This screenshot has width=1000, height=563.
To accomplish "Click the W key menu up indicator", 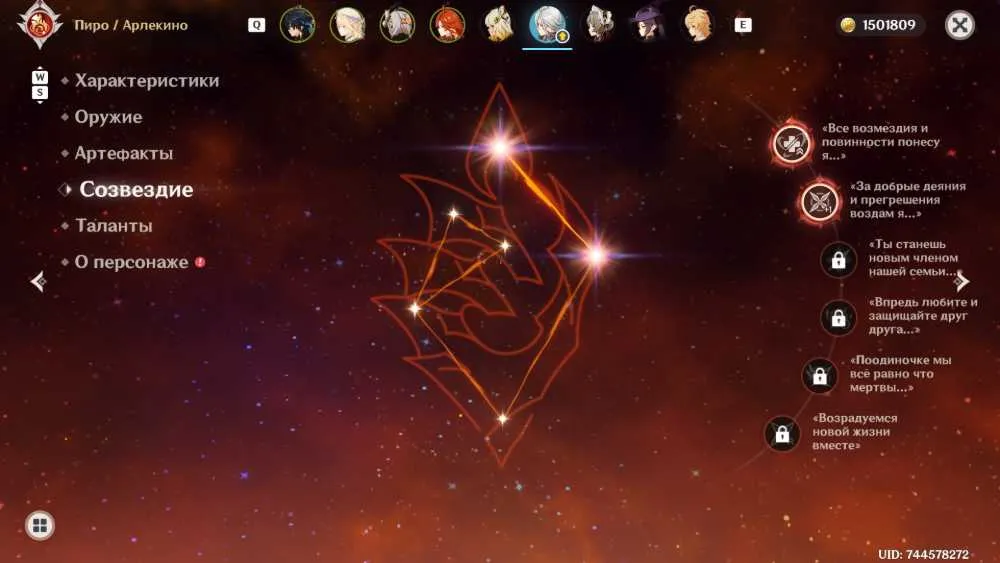I will point(40,77).
